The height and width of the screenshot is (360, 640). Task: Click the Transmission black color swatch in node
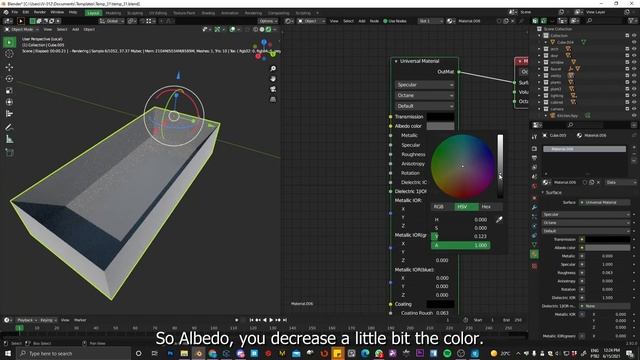pyautogui.click(x=440, y=117)
